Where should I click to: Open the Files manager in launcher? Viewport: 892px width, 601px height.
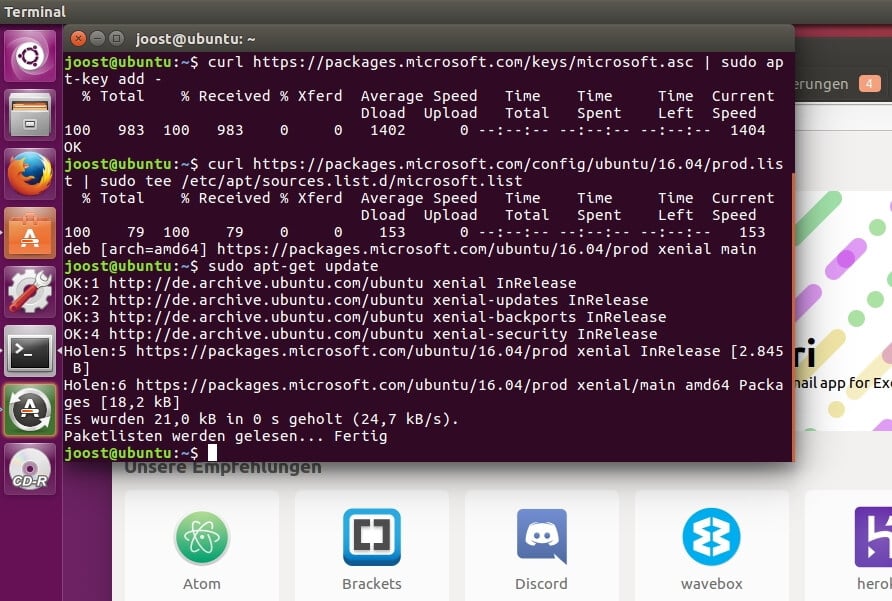pos(30,115)
